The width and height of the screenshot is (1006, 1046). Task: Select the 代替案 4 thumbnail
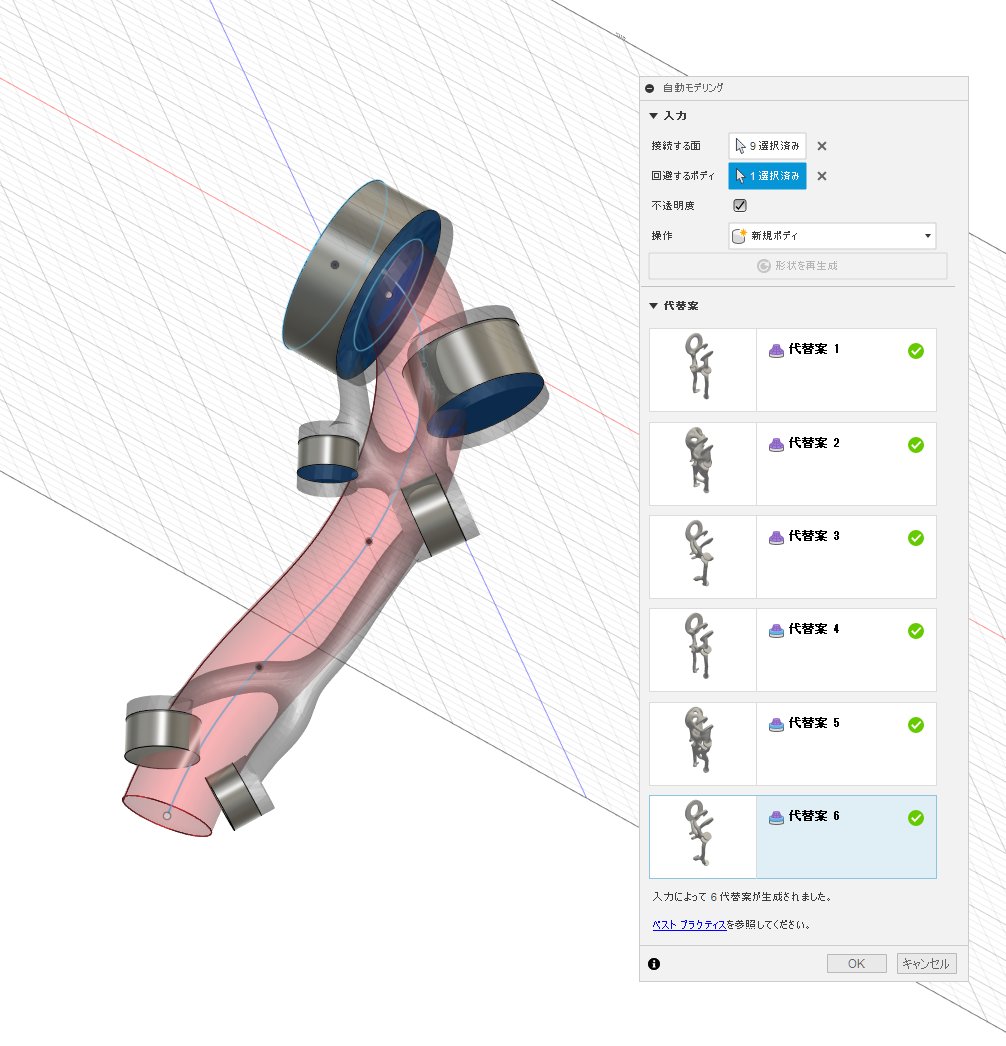702,650
